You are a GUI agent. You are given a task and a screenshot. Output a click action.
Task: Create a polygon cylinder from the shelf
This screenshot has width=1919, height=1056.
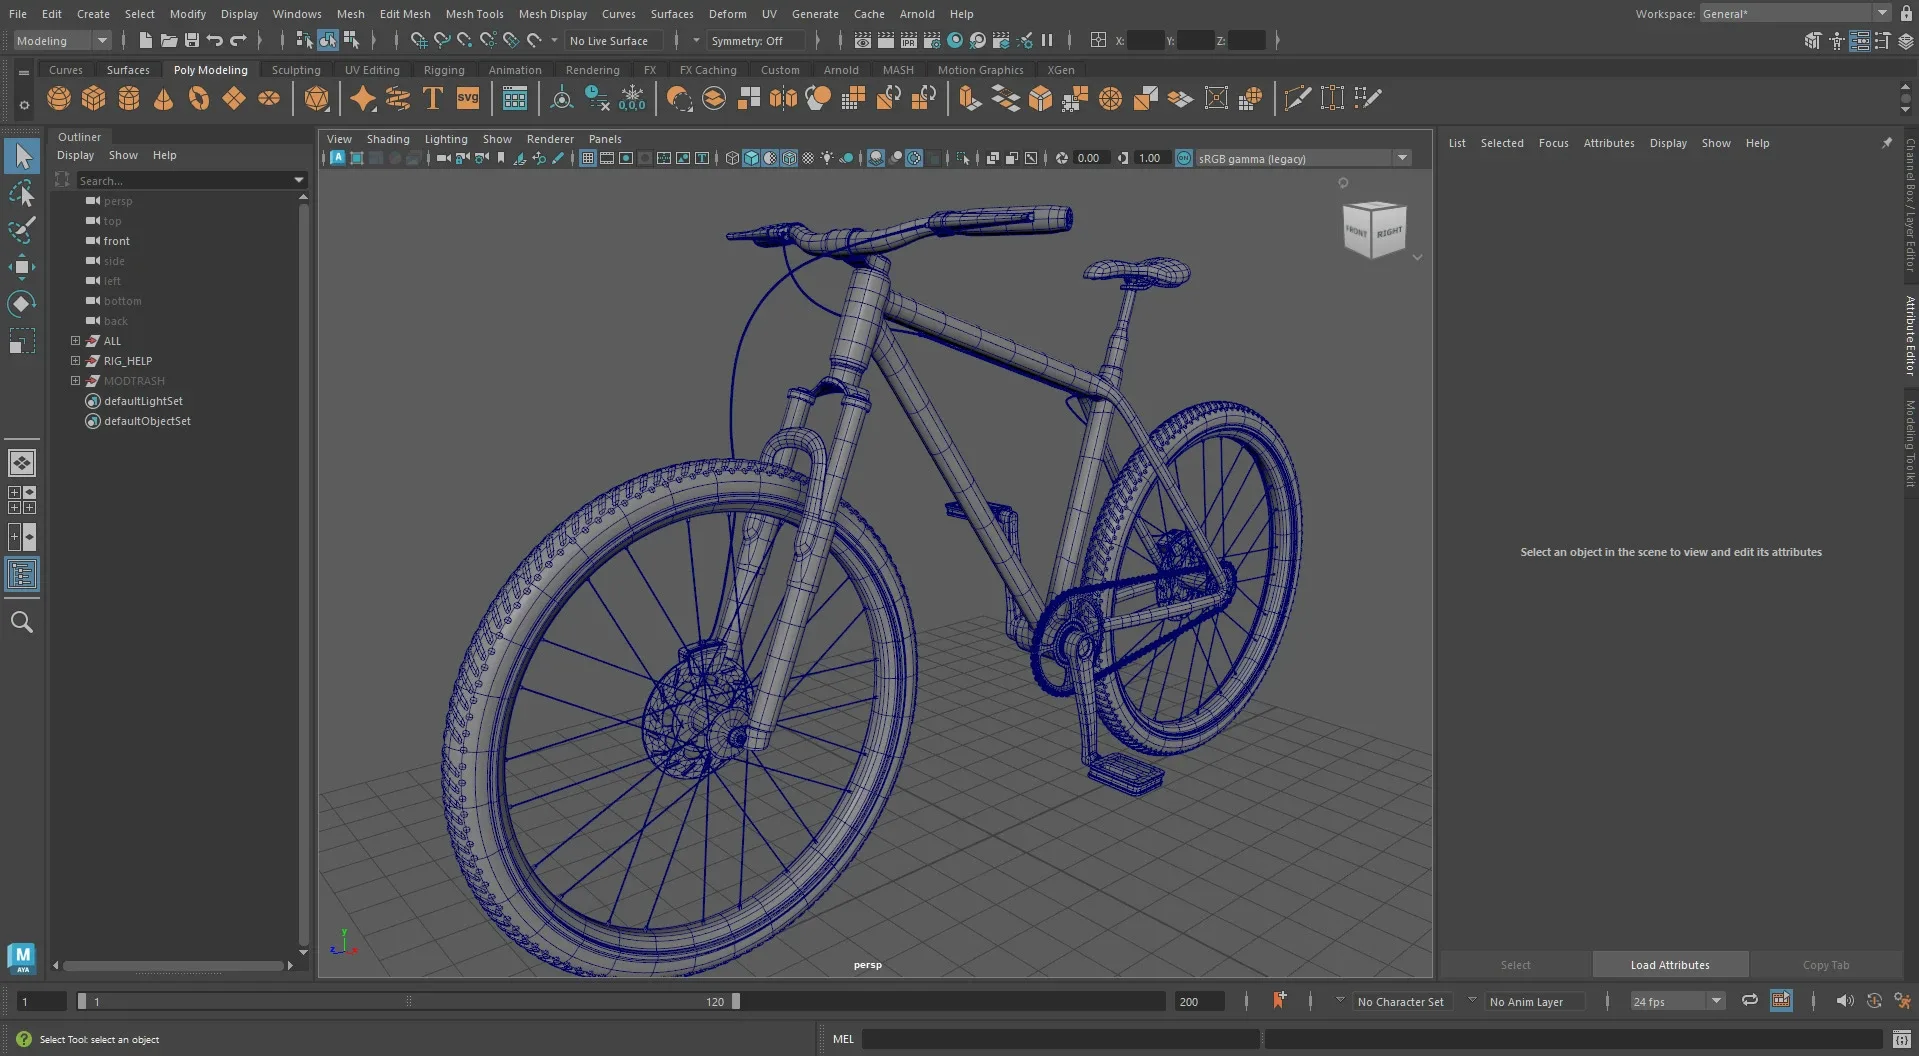tap(129, 98)
